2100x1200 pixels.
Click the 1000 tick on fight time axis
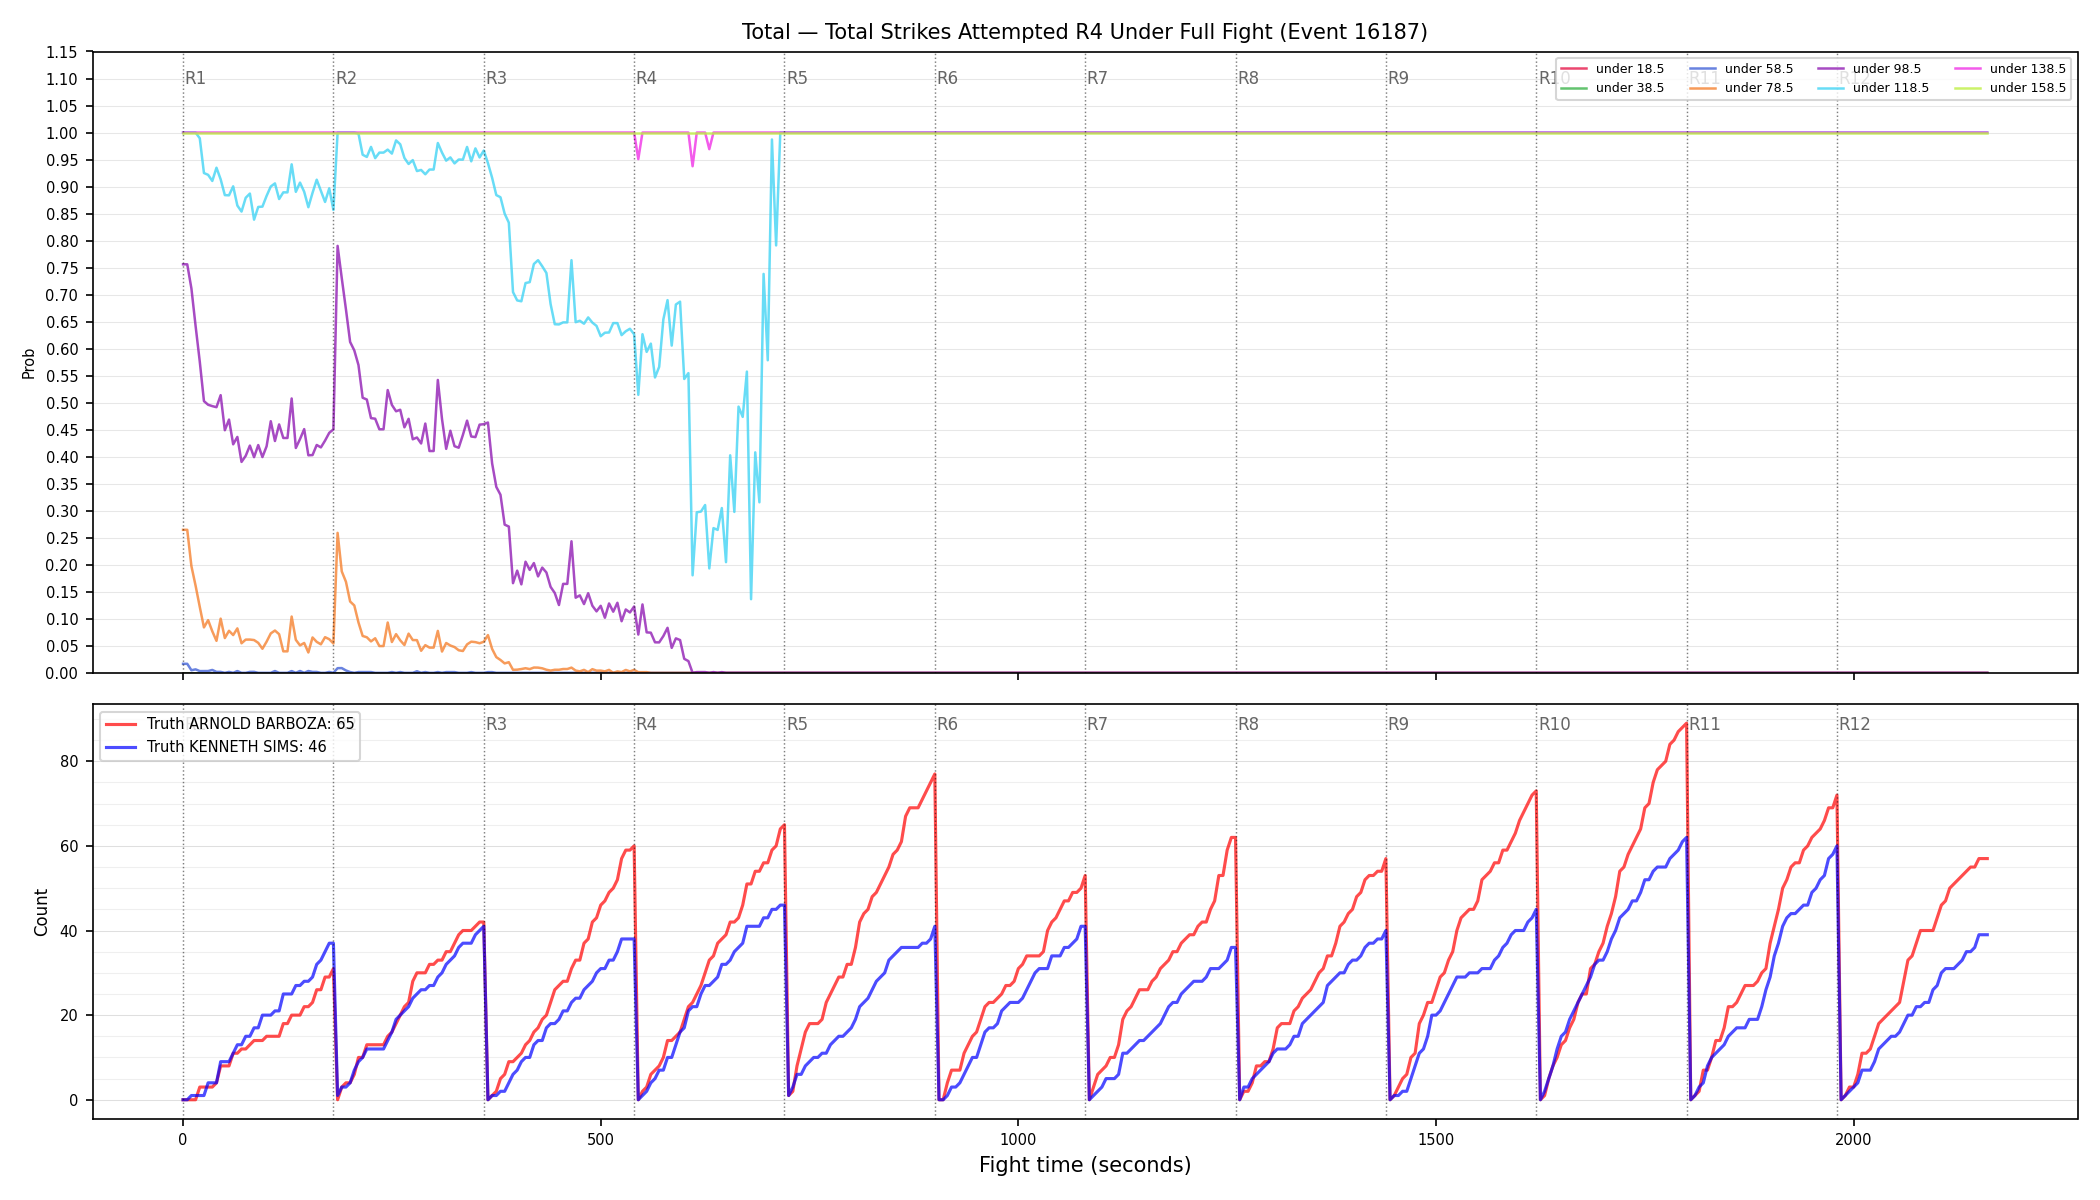click(x=1018, y=1139)
